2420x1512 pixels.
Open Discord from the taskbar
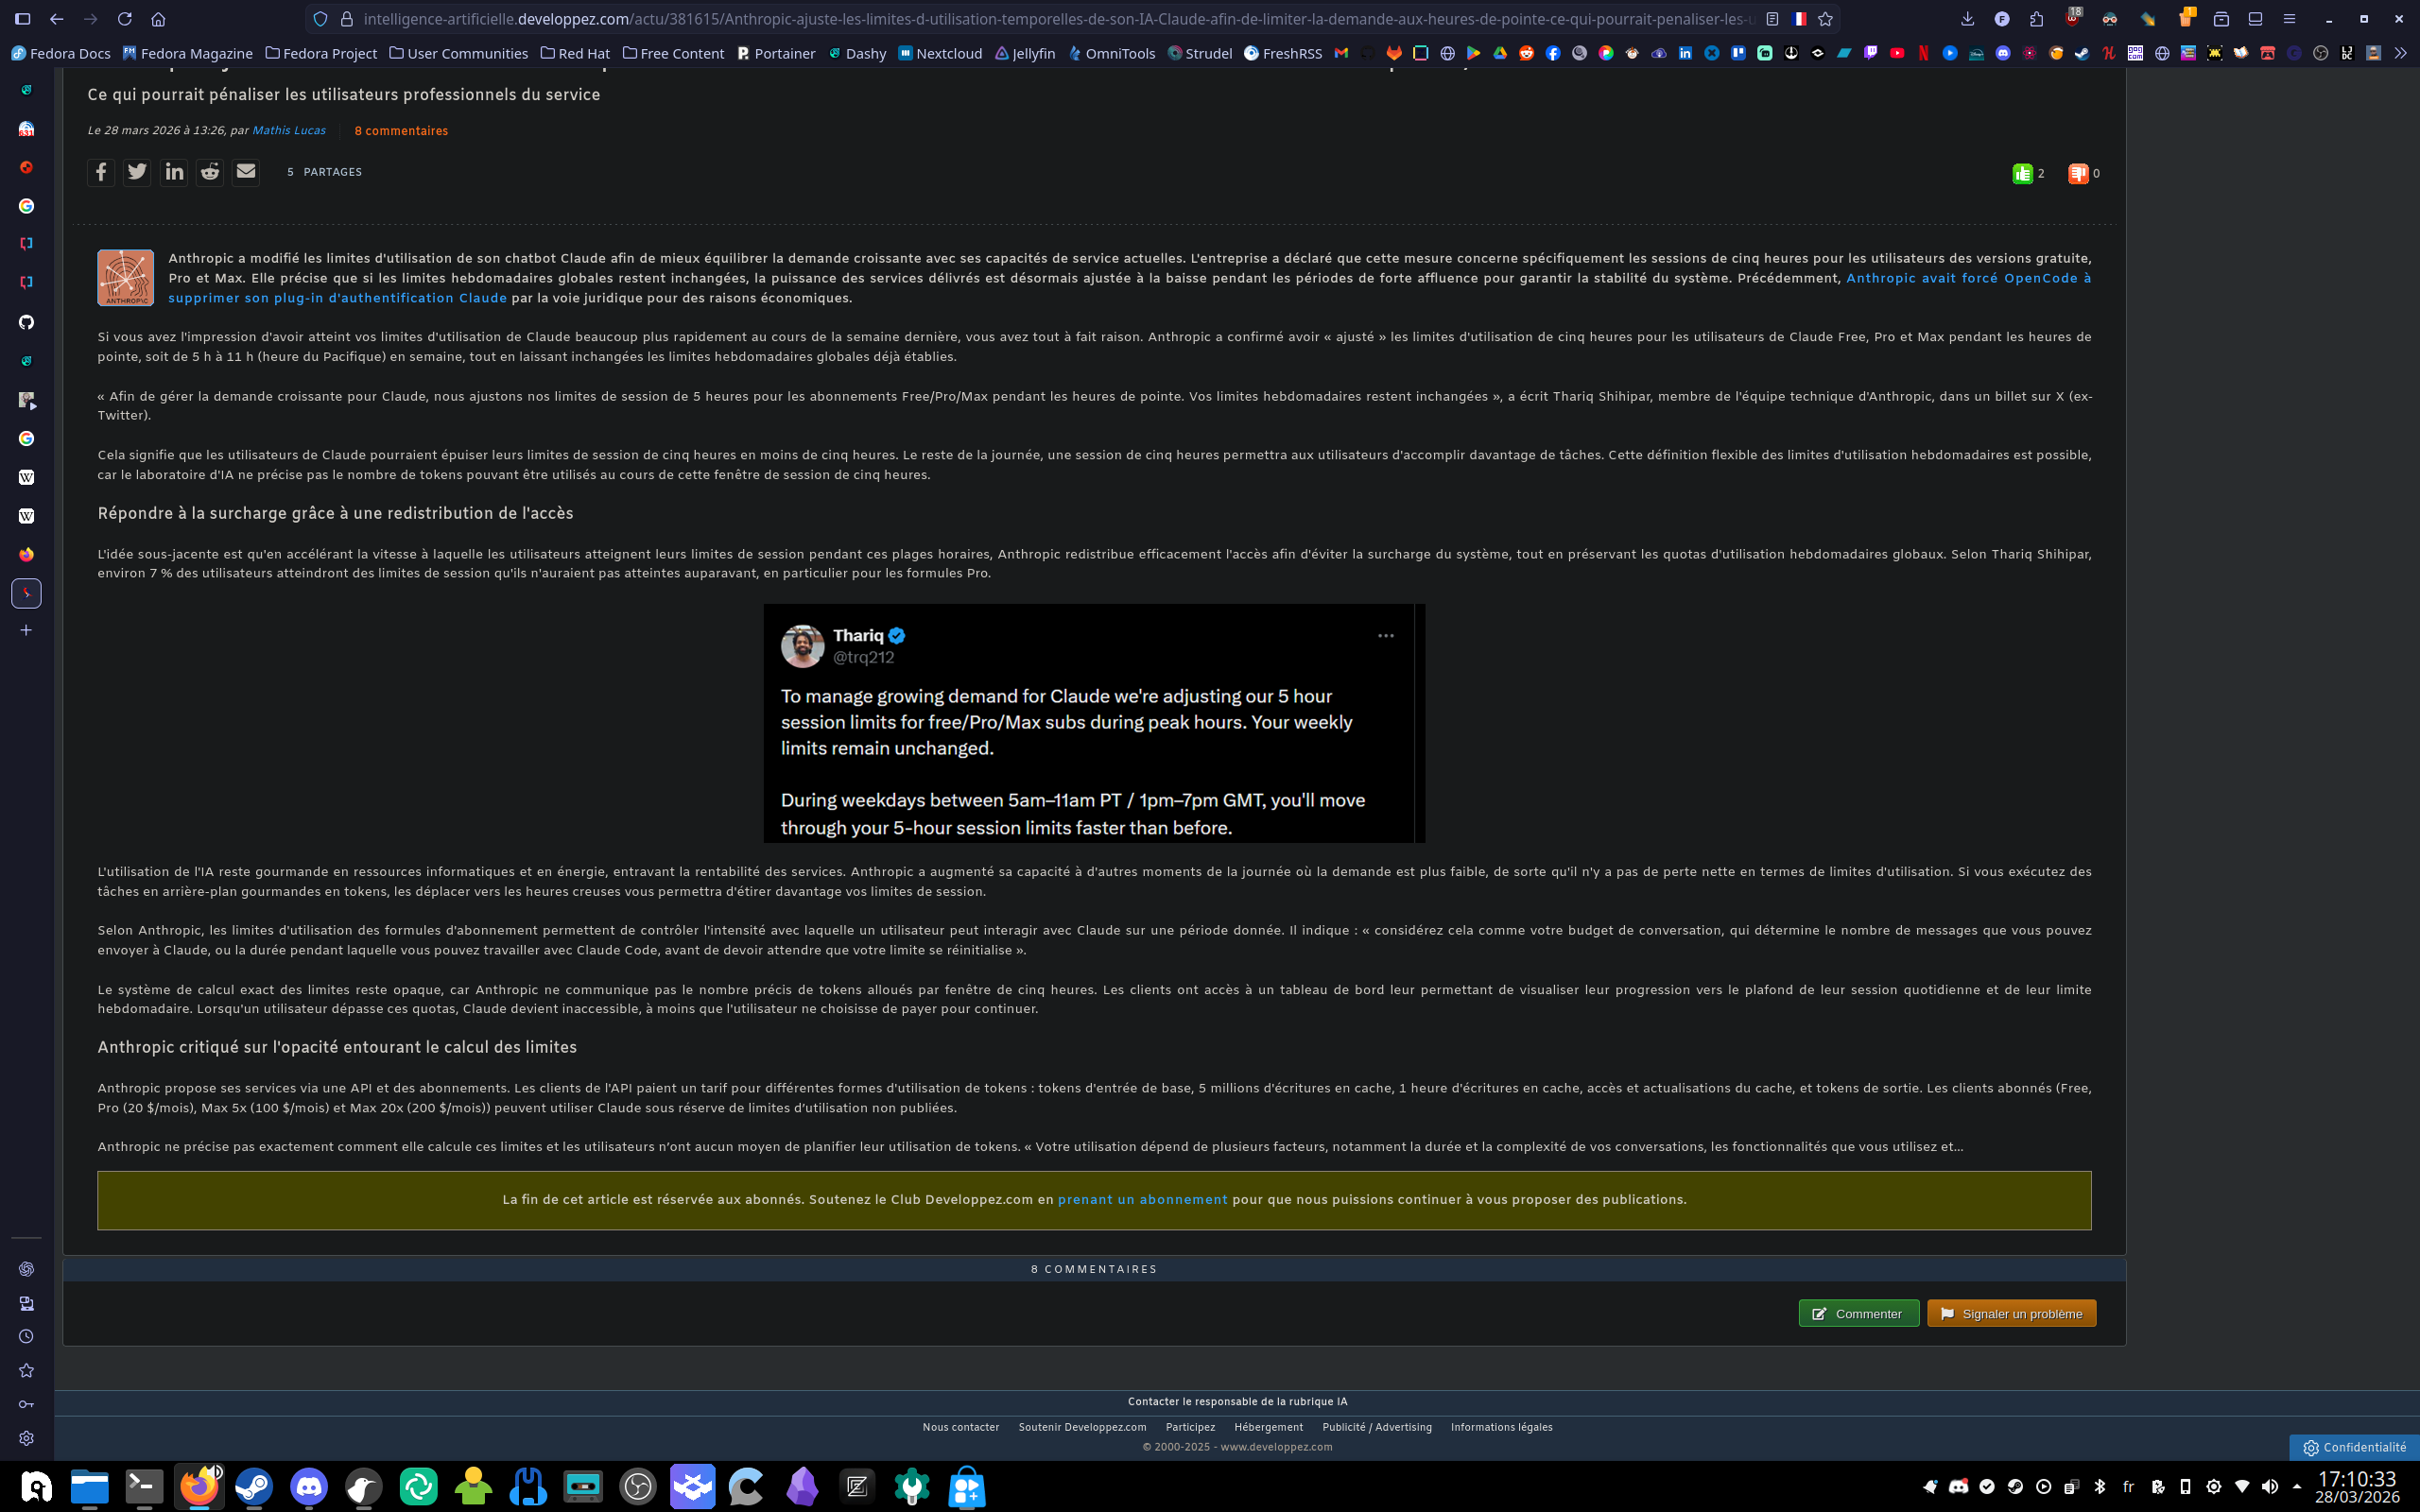pyautogui.click(x=309, y=1487)
